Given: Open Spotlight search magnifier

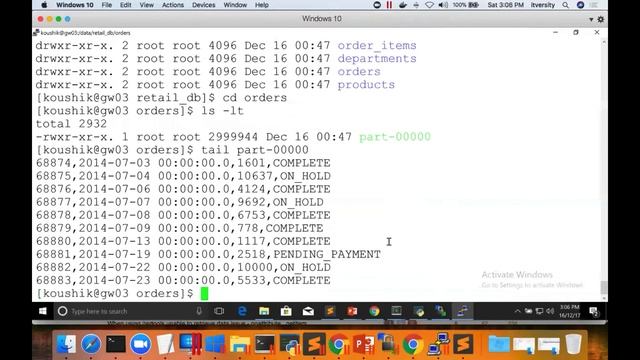Looking at the screenshot, I should (x=565, y=5).
